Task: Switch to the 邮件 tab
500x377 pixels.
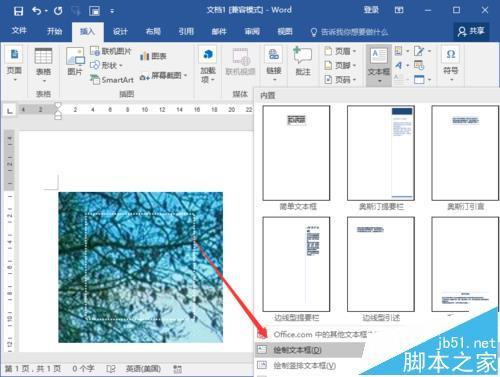Action: pos(219,31)
